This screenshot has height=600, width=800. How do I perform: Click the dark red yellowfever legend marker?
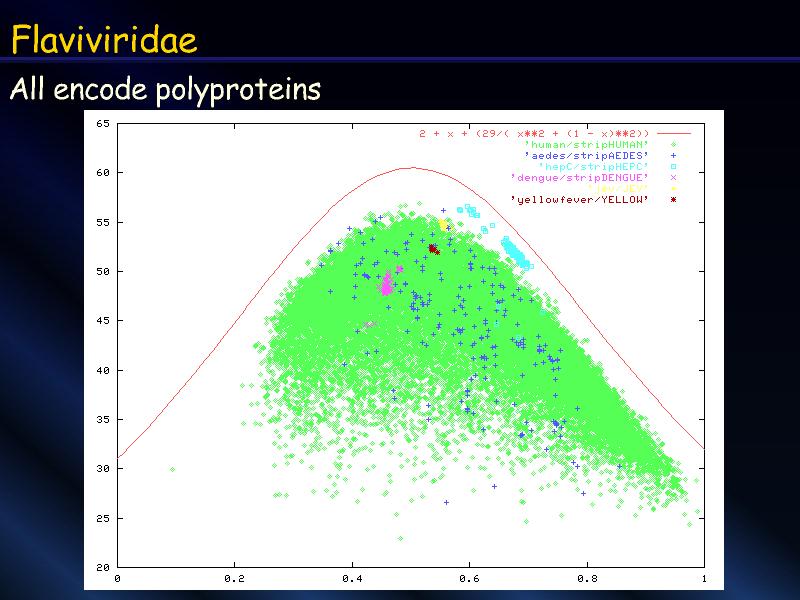coord(674,199)
